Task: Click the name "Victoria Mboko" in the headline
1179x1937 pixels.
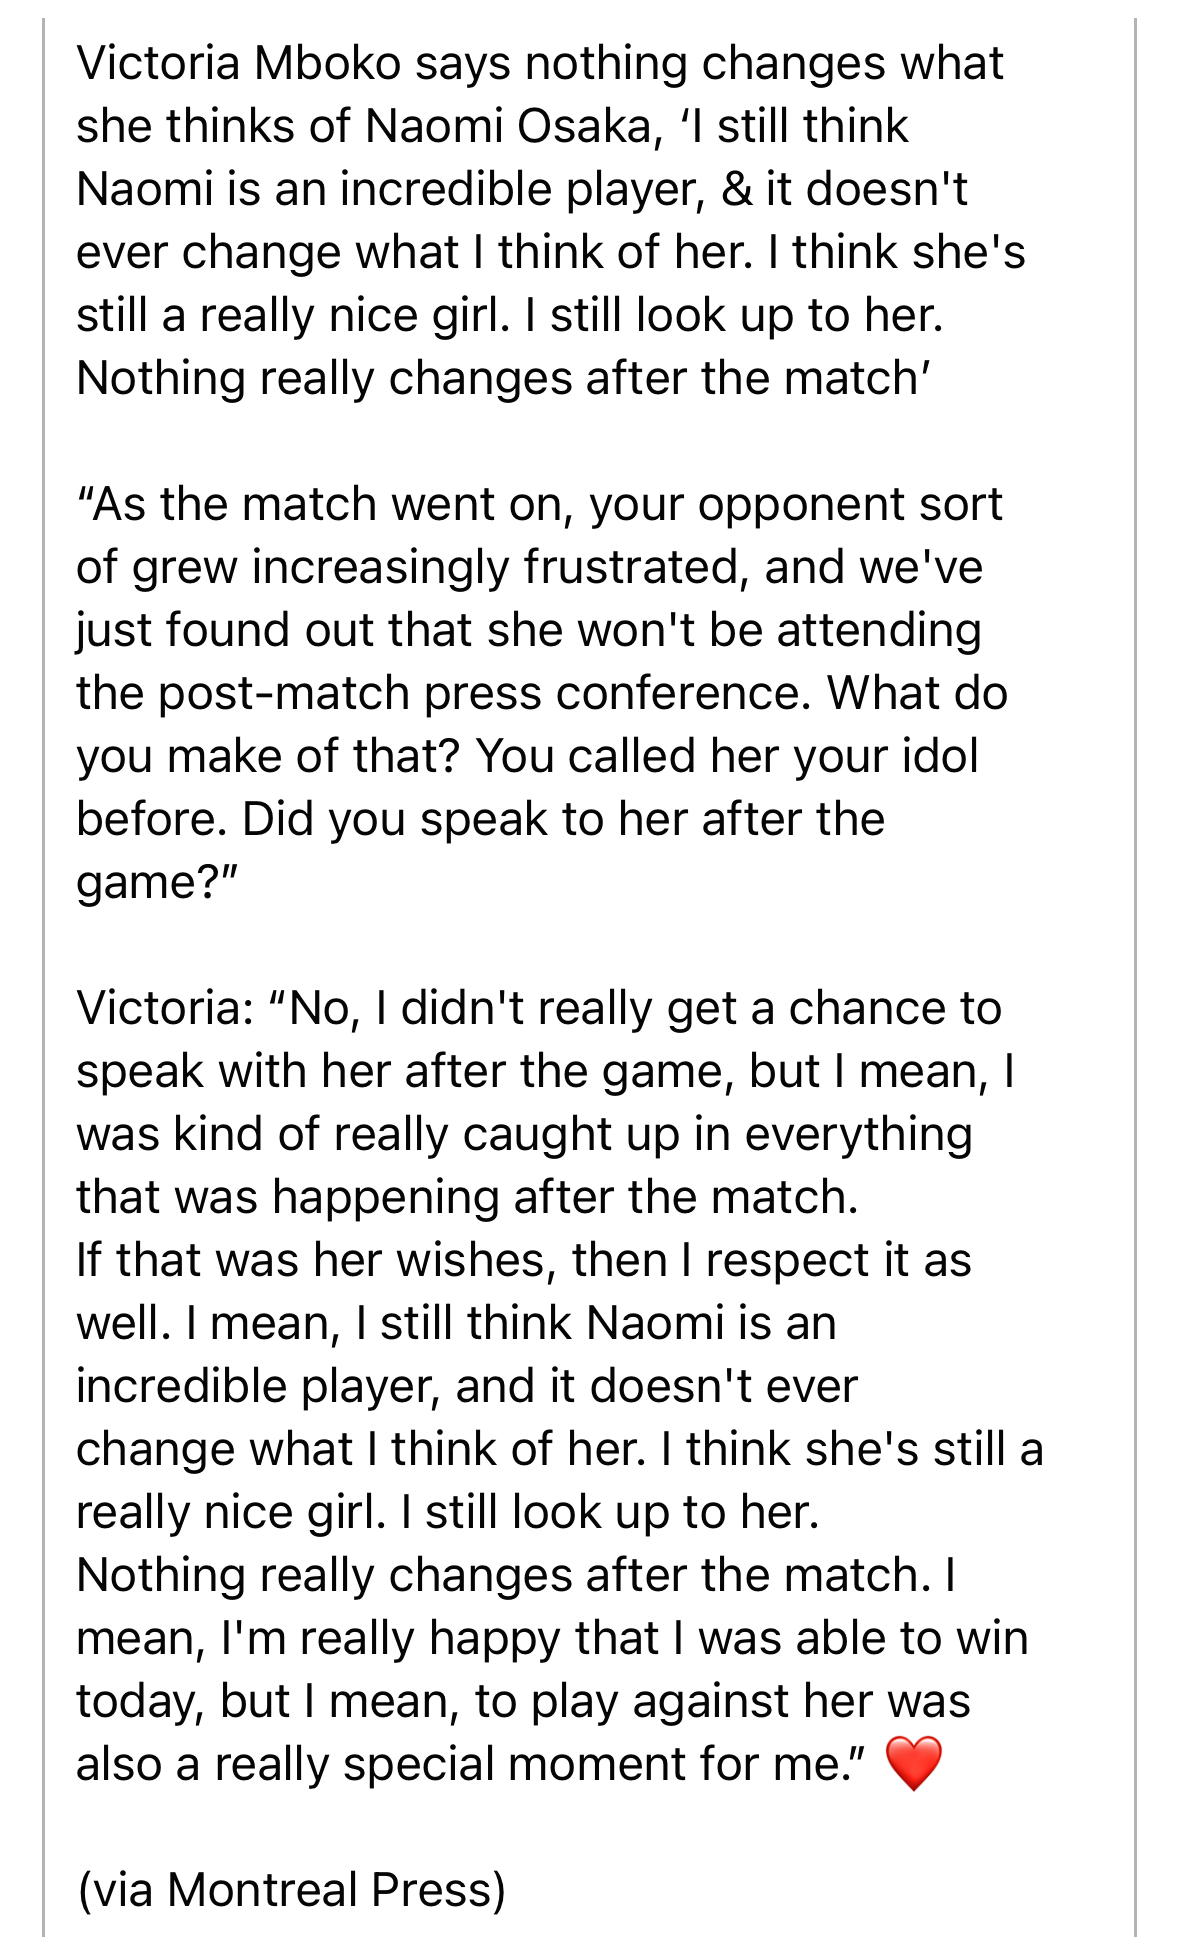Action: (x=238, y=64)
